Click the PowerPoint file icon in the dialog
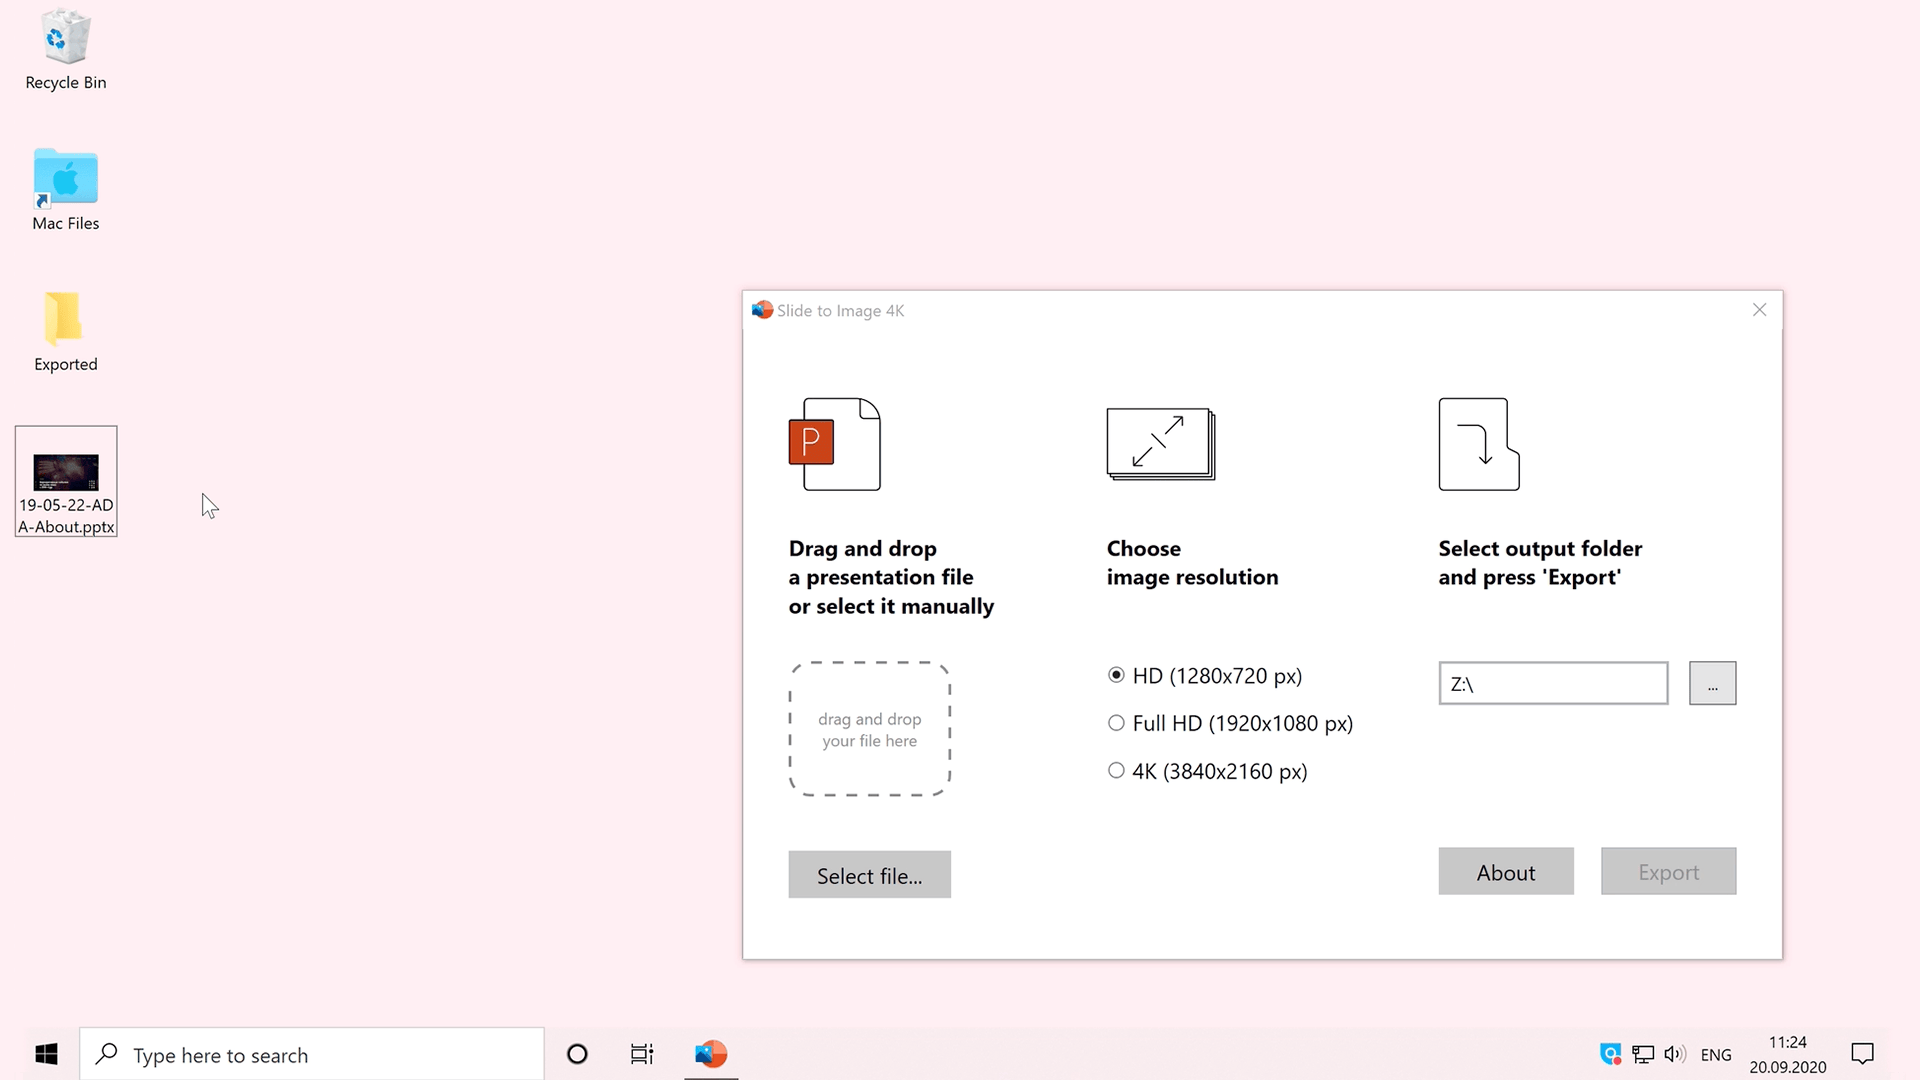The image size is (1920, 1080). pyautogui.click(x=834, y=444)
